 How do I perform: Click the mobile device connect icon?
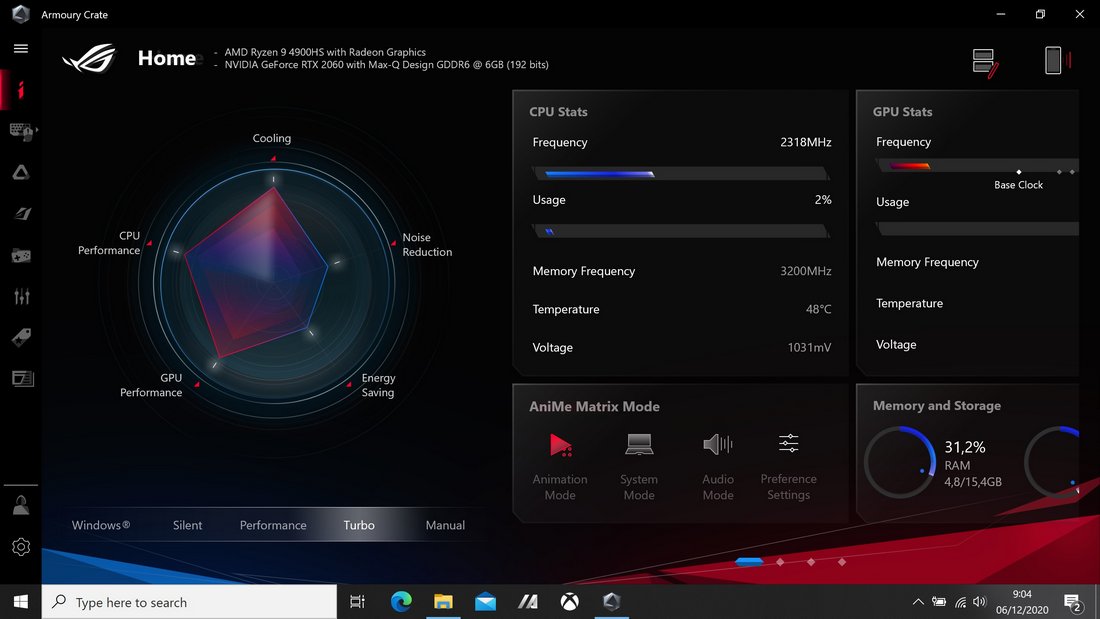1054,61
